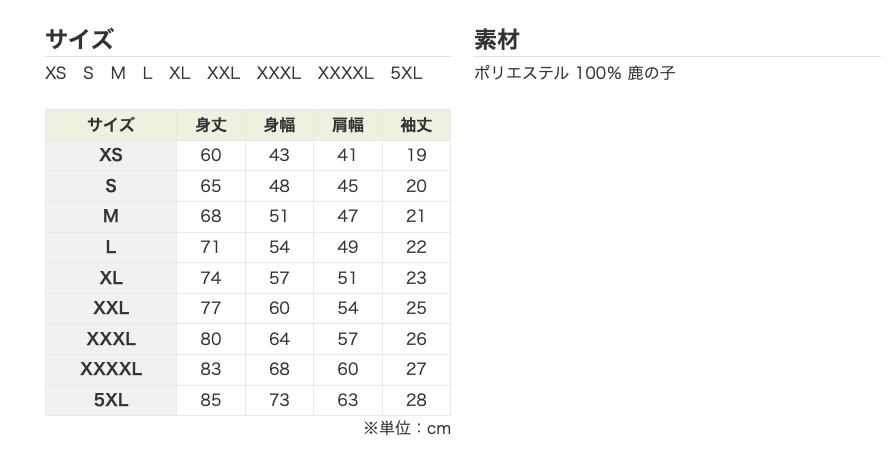Select the XL row label in the table
The width and height of the screenshot is (888, 452).
(x=111, y=278)
